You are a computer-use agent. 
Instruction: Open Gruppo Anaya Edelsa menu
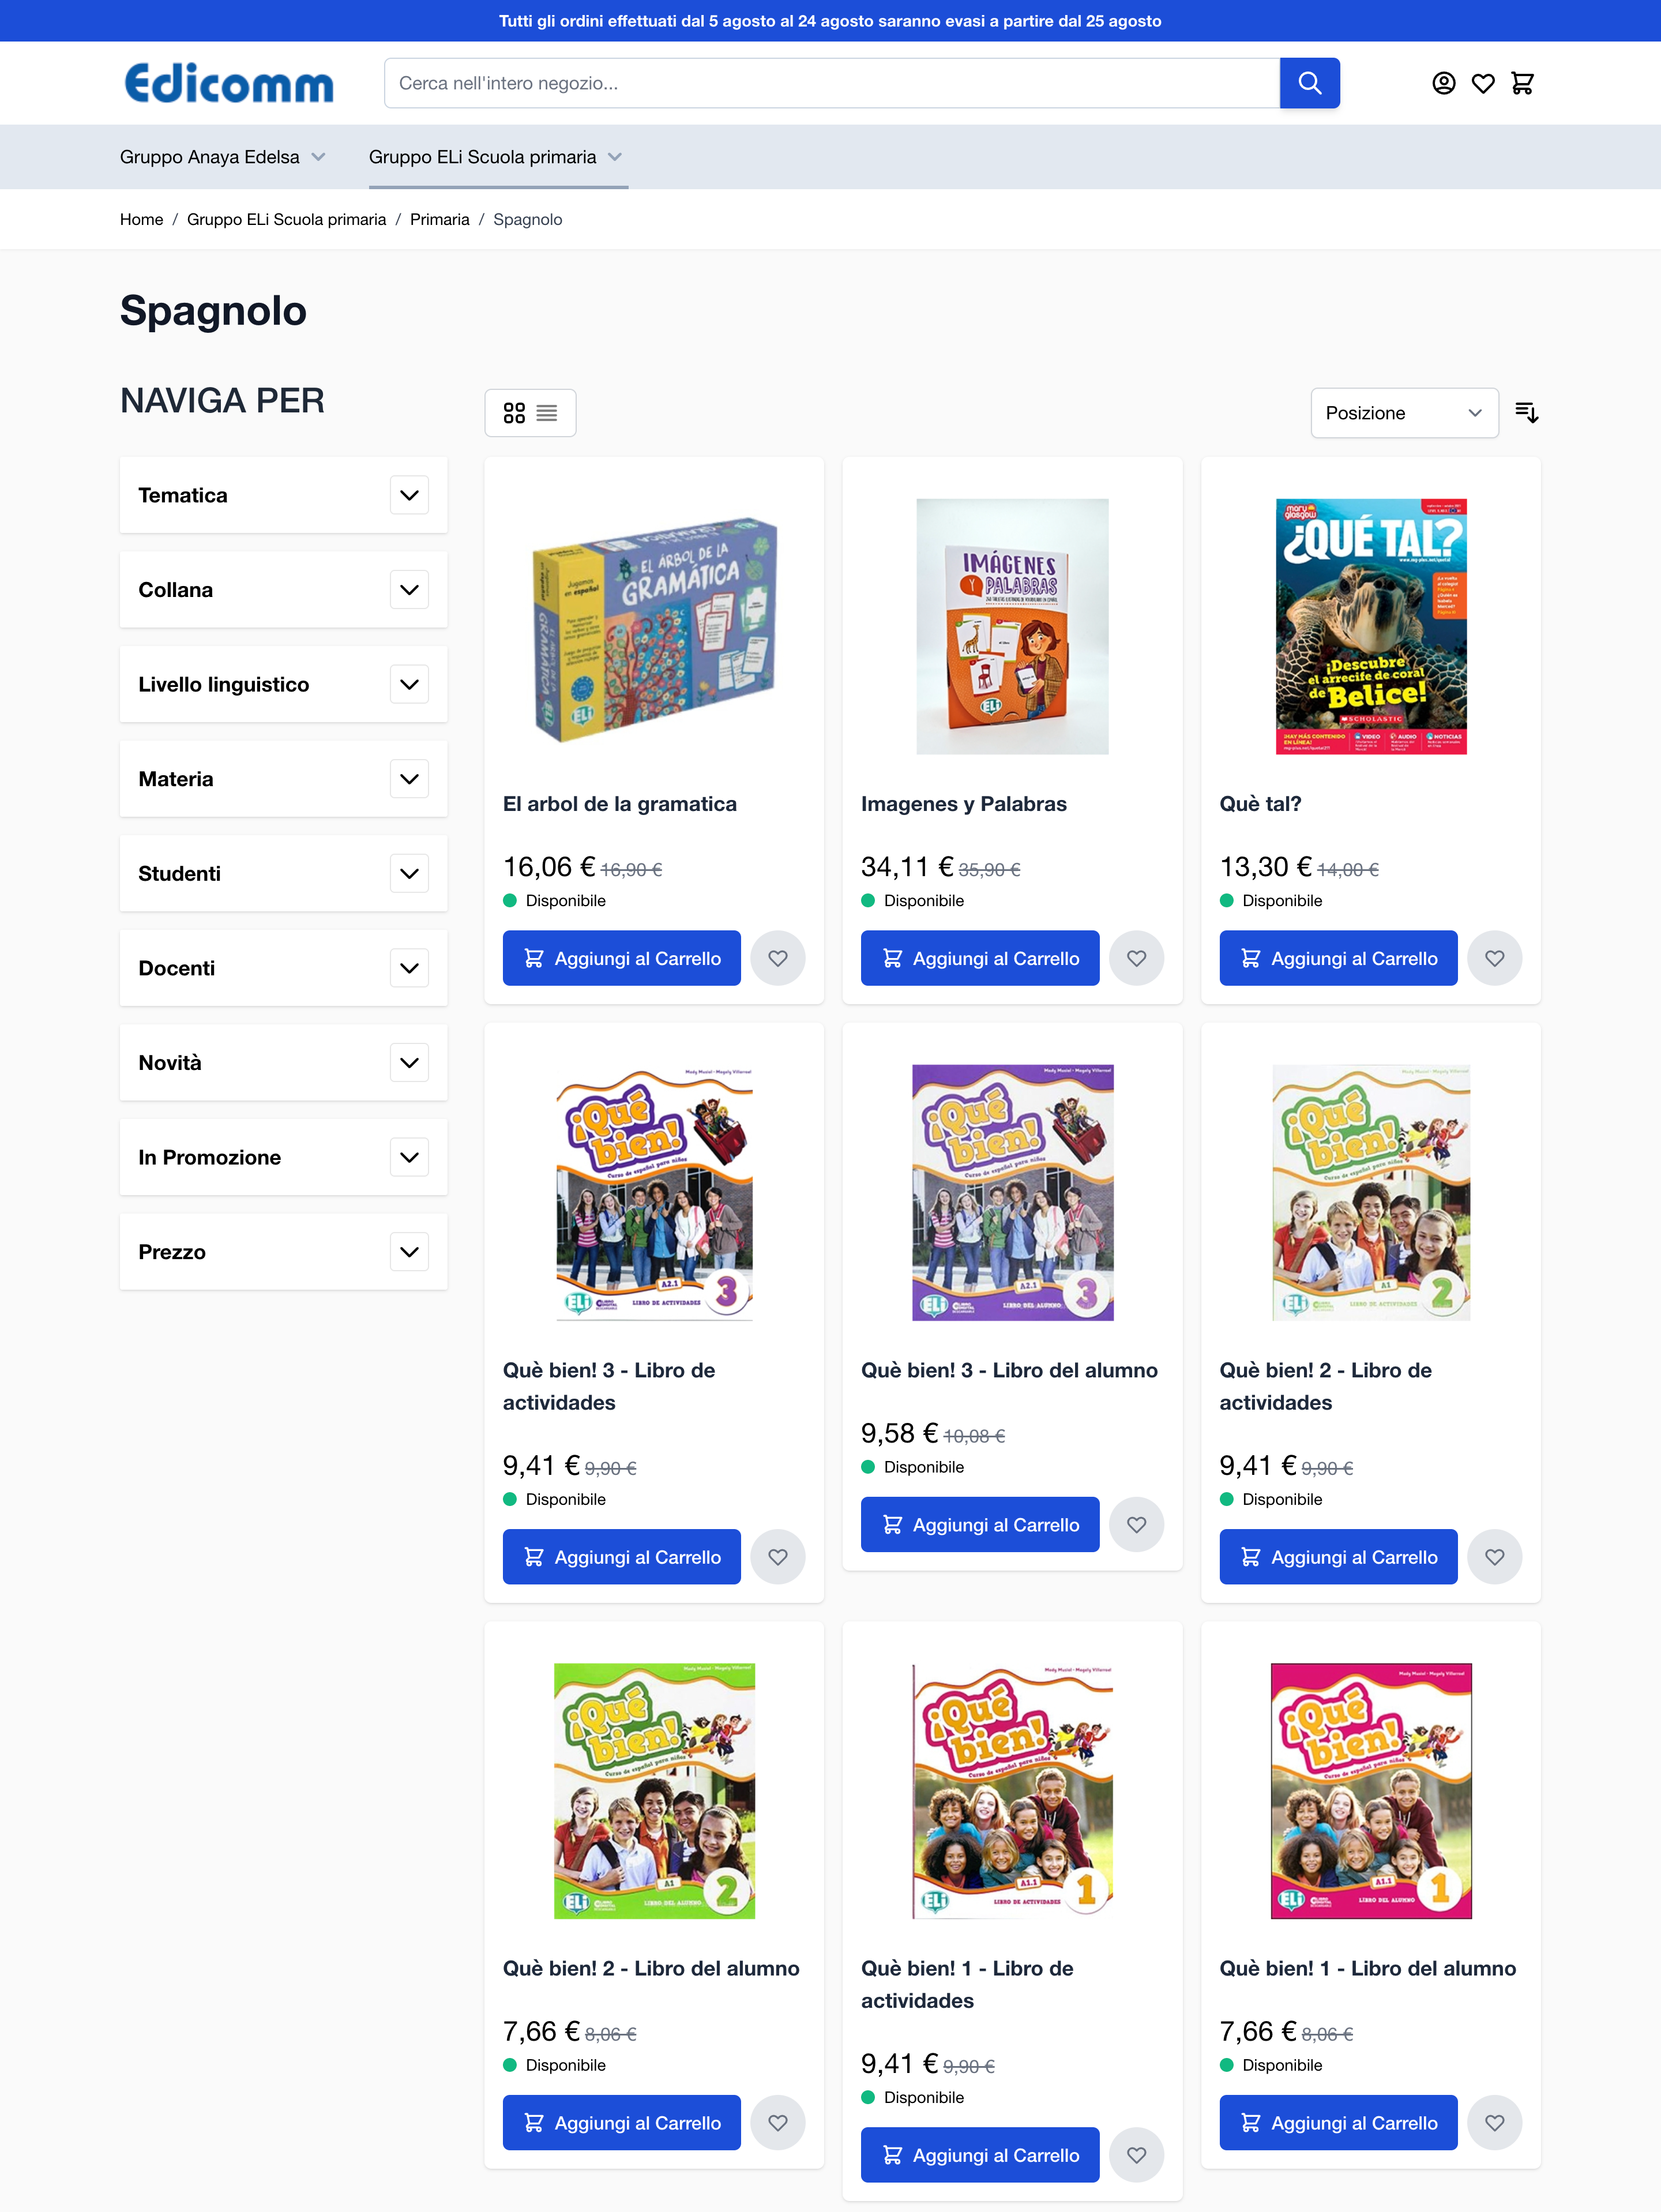pos(223,157)
